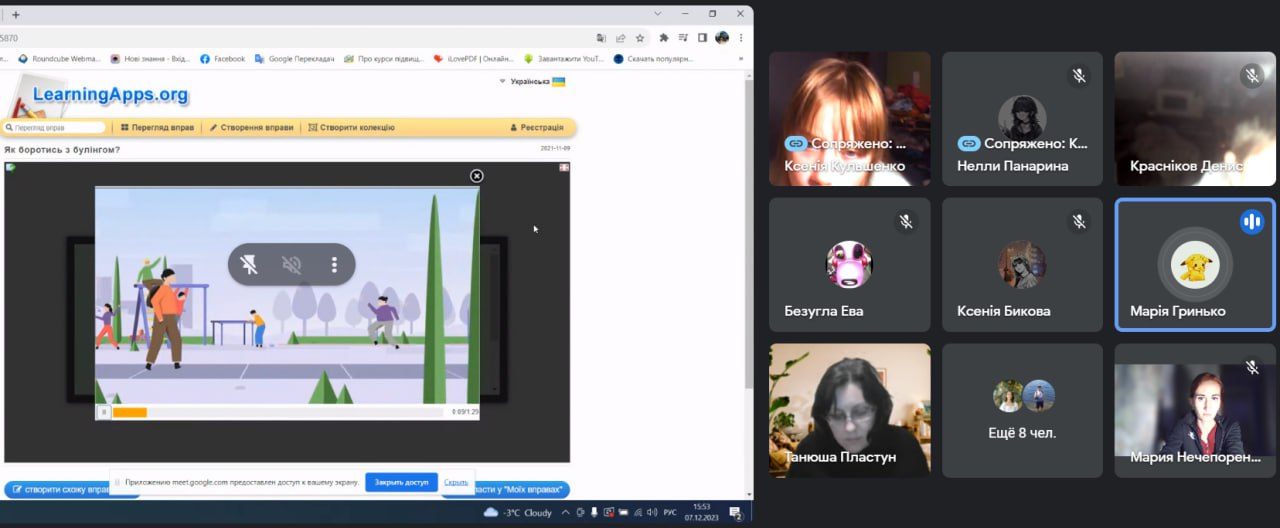
Task: Click the Створити колекцію menu item
Action: (351, 128)
